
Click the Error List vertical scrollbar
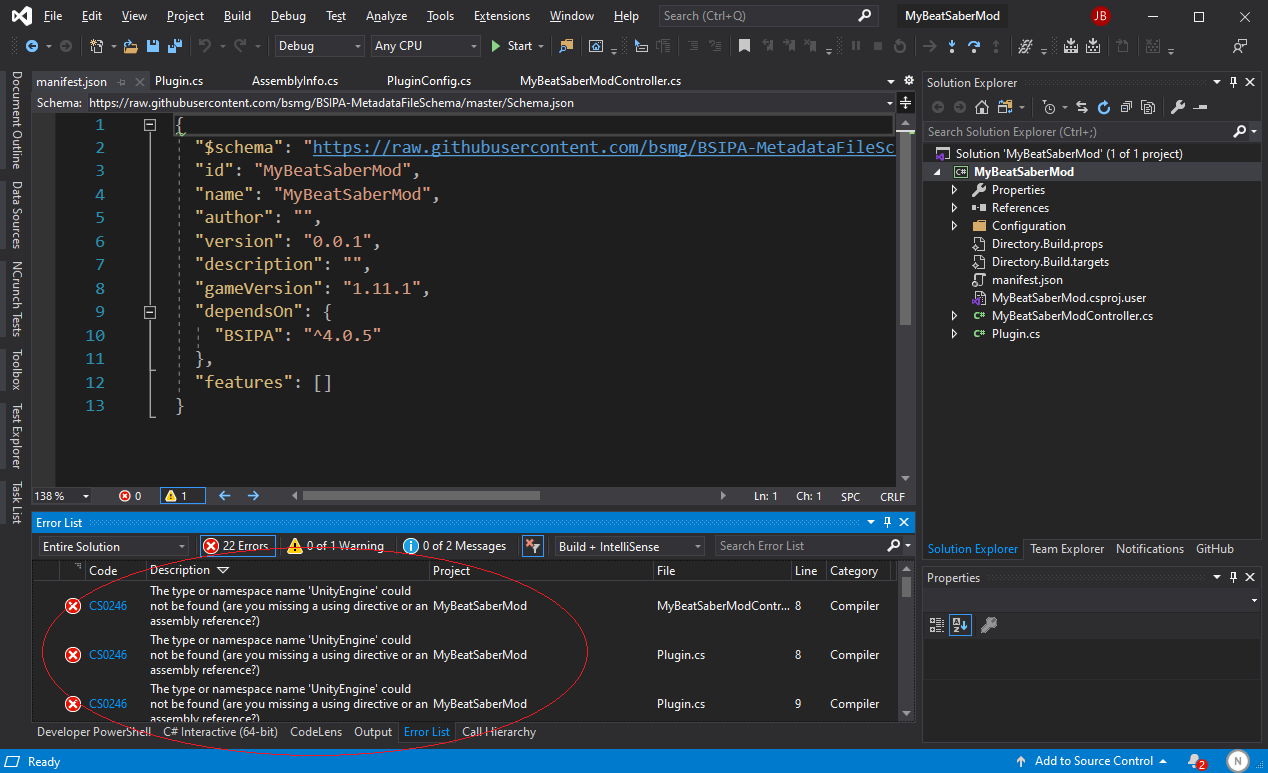point(906,587)
